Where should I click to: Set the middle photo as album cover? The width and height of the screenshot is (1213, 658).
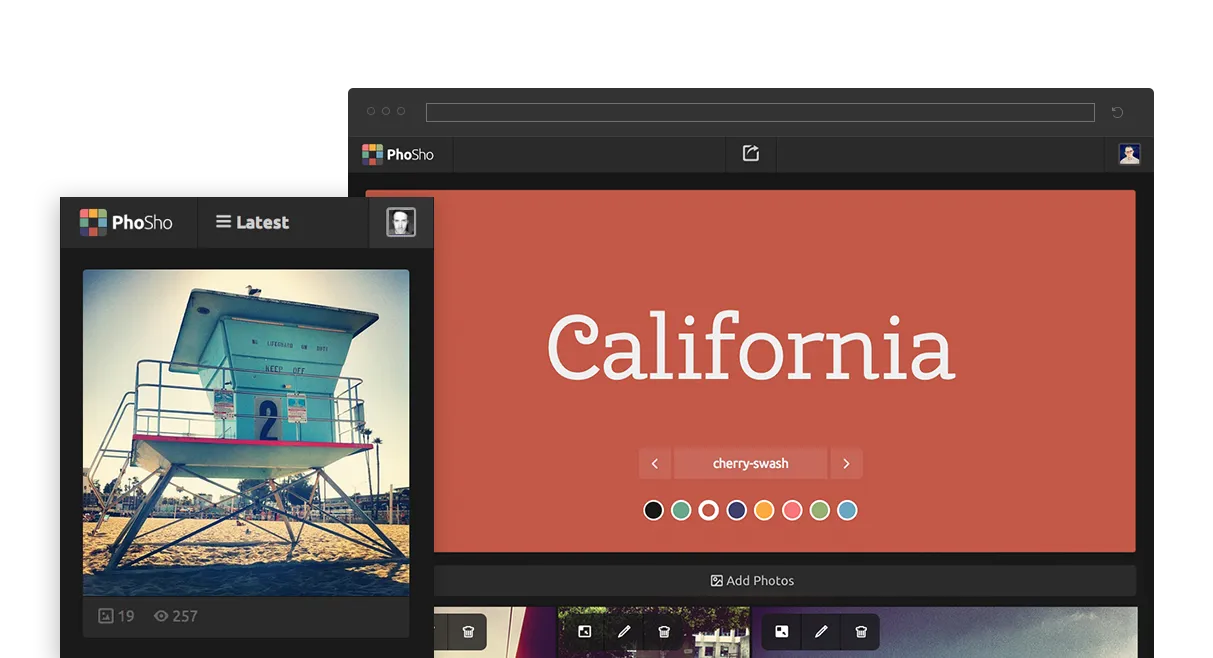click(x=585, y=632)
